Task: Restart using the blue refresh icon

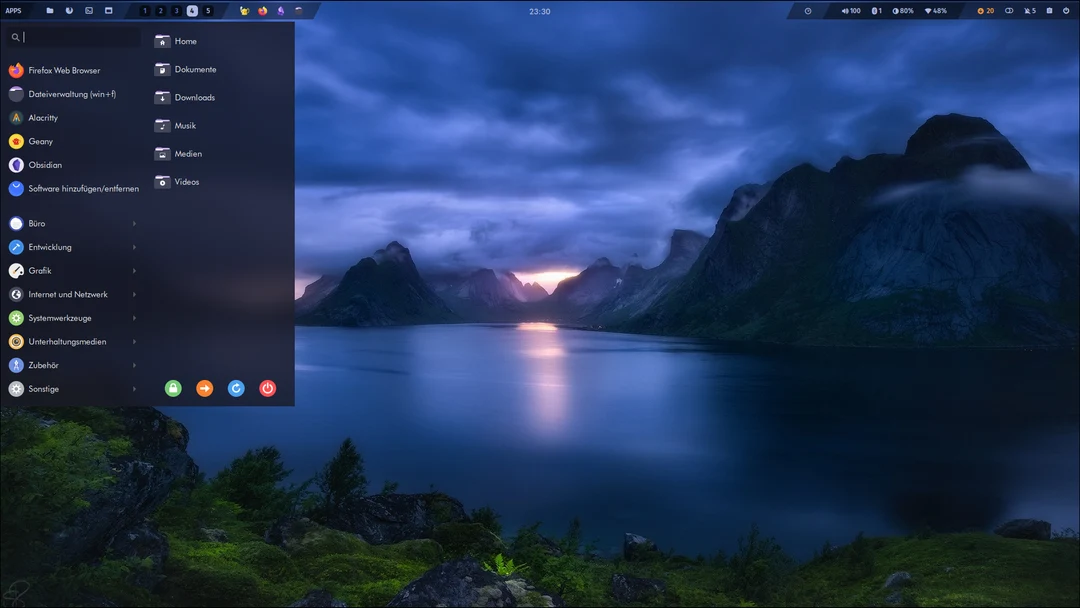Action: tap(236, 387)
